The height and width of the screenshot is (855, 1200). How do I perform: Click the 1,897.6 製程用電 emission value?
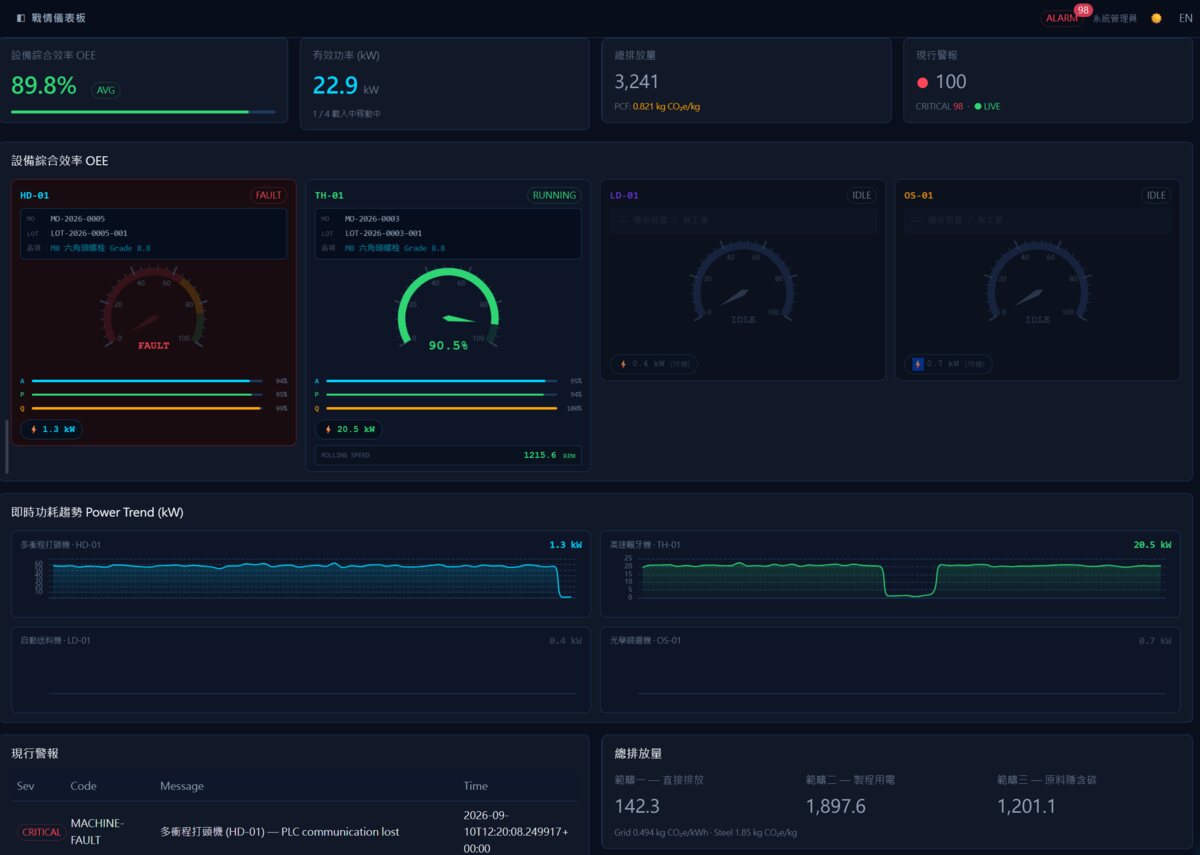pyautogui.click(x=836, y=806)
